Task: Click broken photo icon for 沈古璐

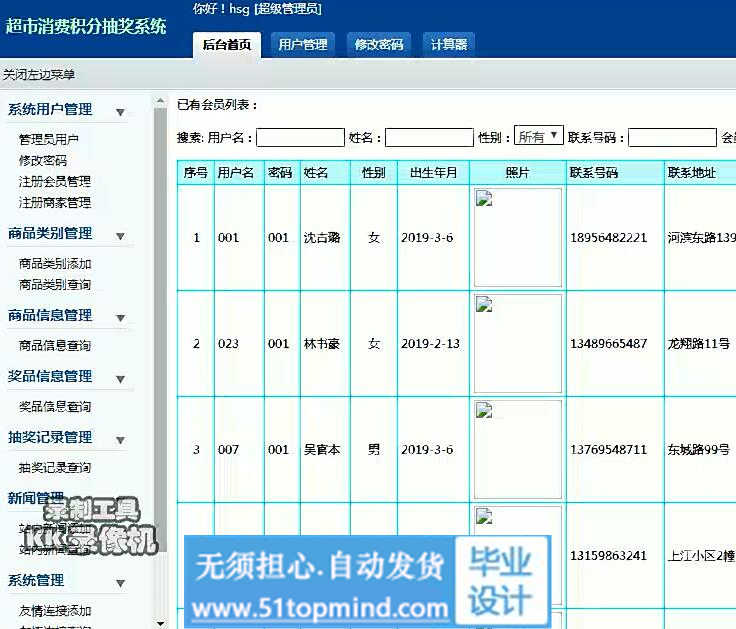Action: point(484,198)
